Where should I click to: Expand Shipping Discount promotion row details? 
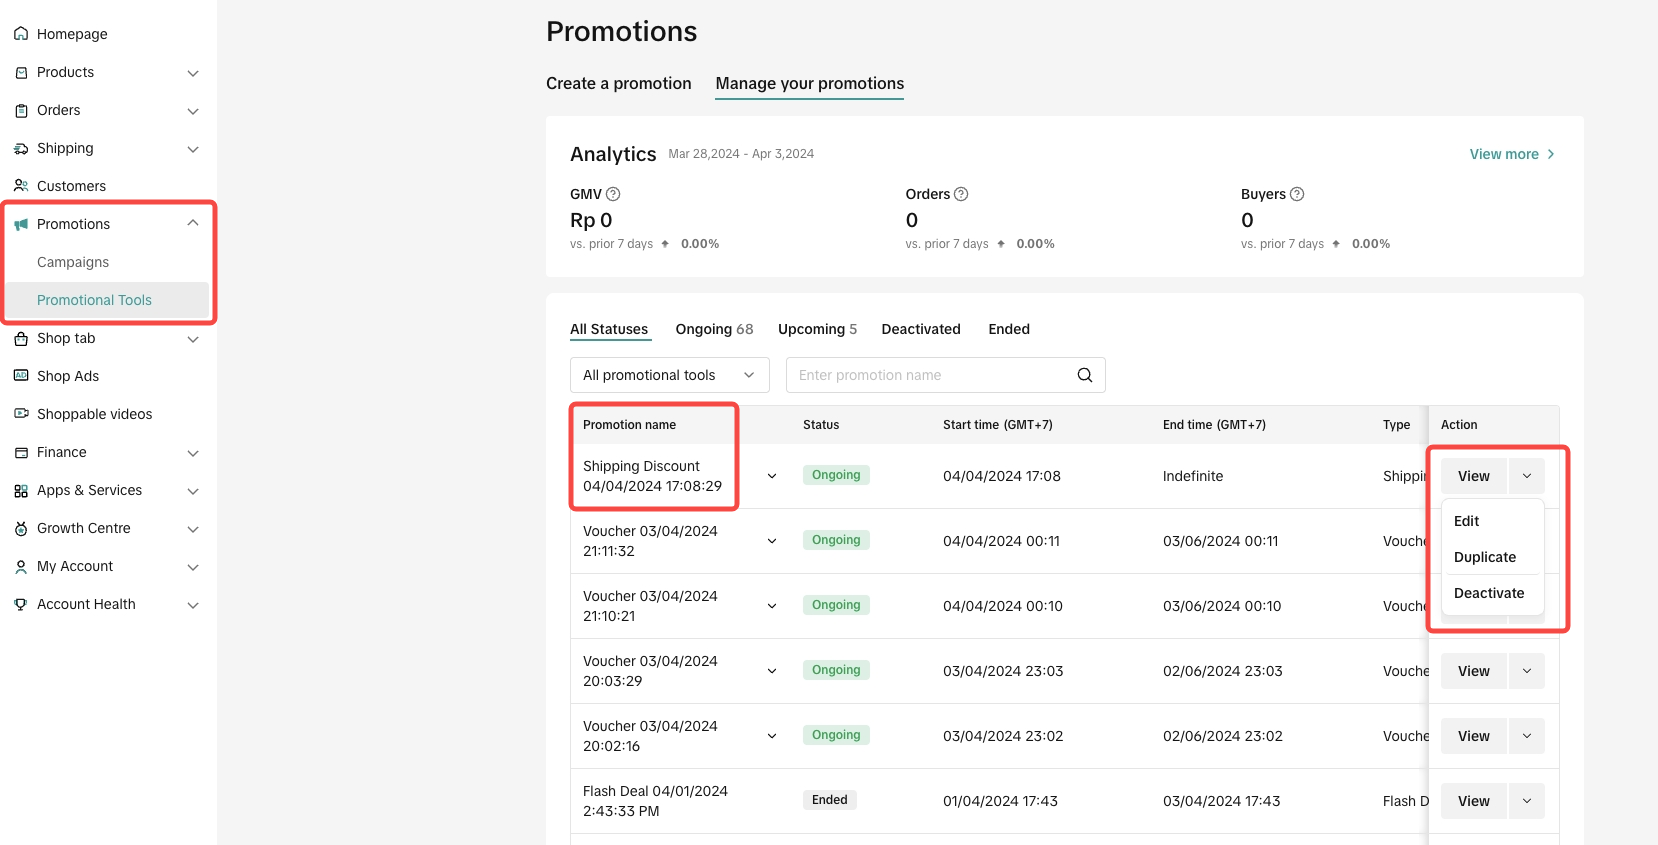pos(772,476)
